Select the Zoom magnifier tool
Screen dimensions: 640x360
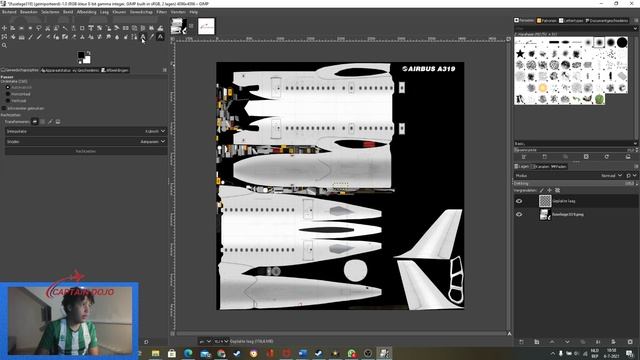4,45
